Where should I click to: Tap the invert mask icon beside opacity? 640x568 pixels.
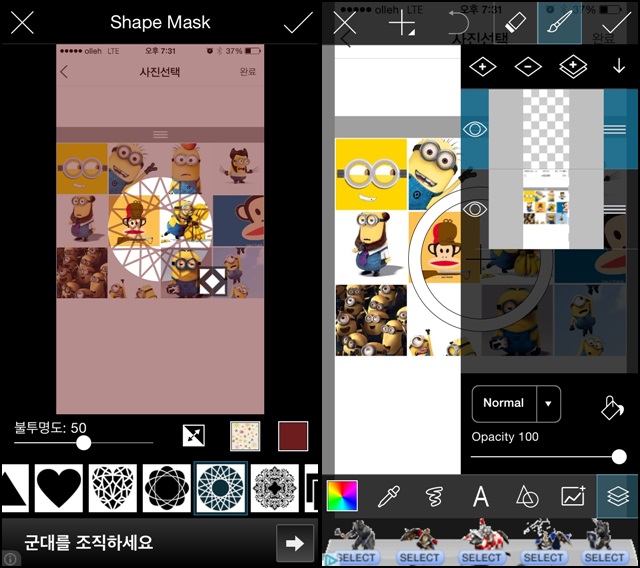click(x=194, y=435)
